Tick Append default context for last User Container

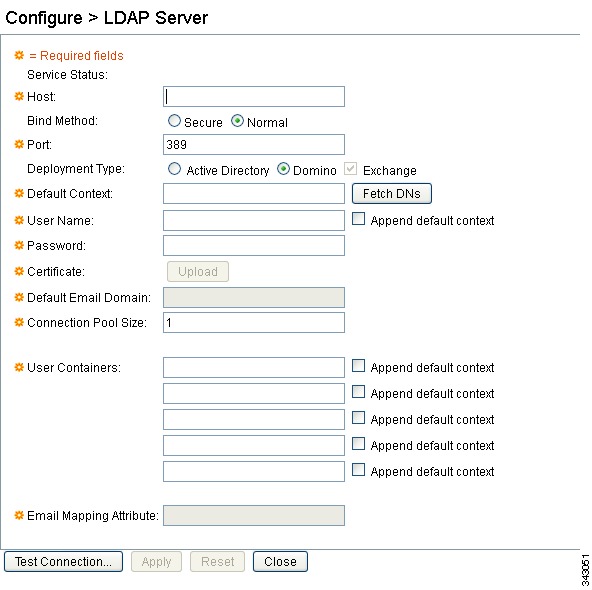(x=358, y=470)
